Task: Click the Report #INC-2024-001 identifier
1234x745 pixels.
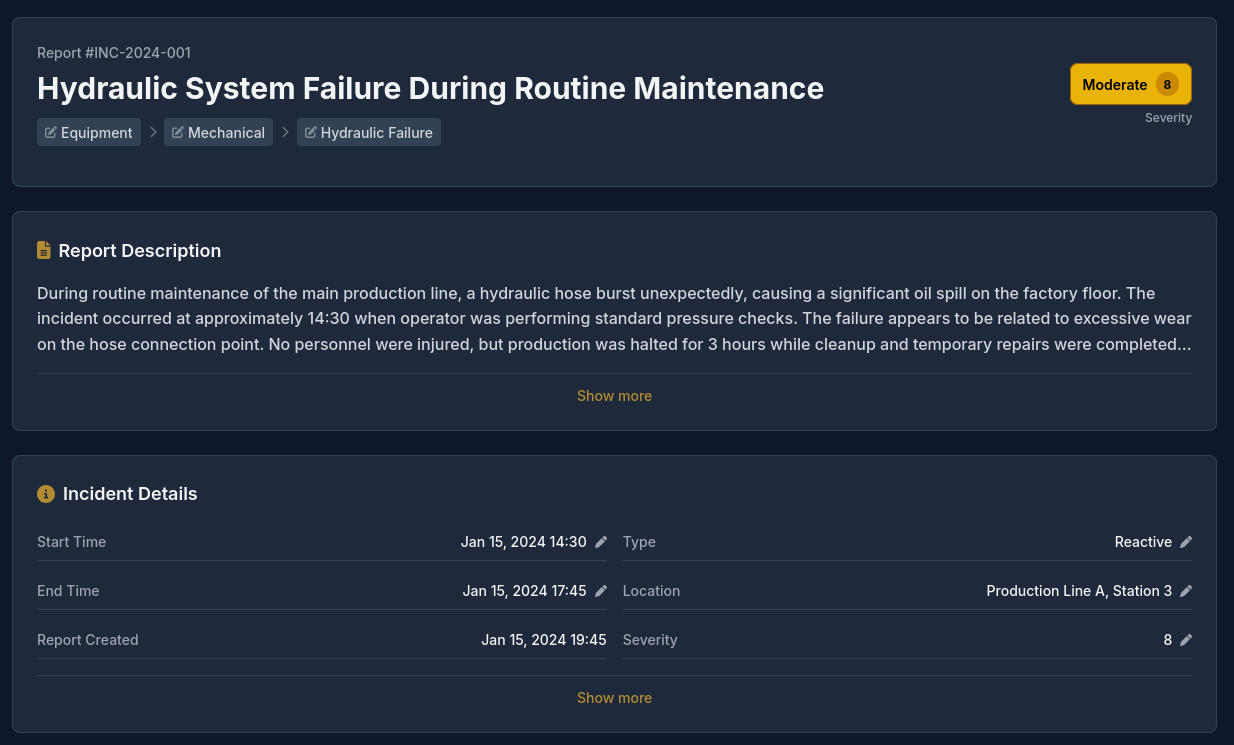Action: click(x=114, y=53)
